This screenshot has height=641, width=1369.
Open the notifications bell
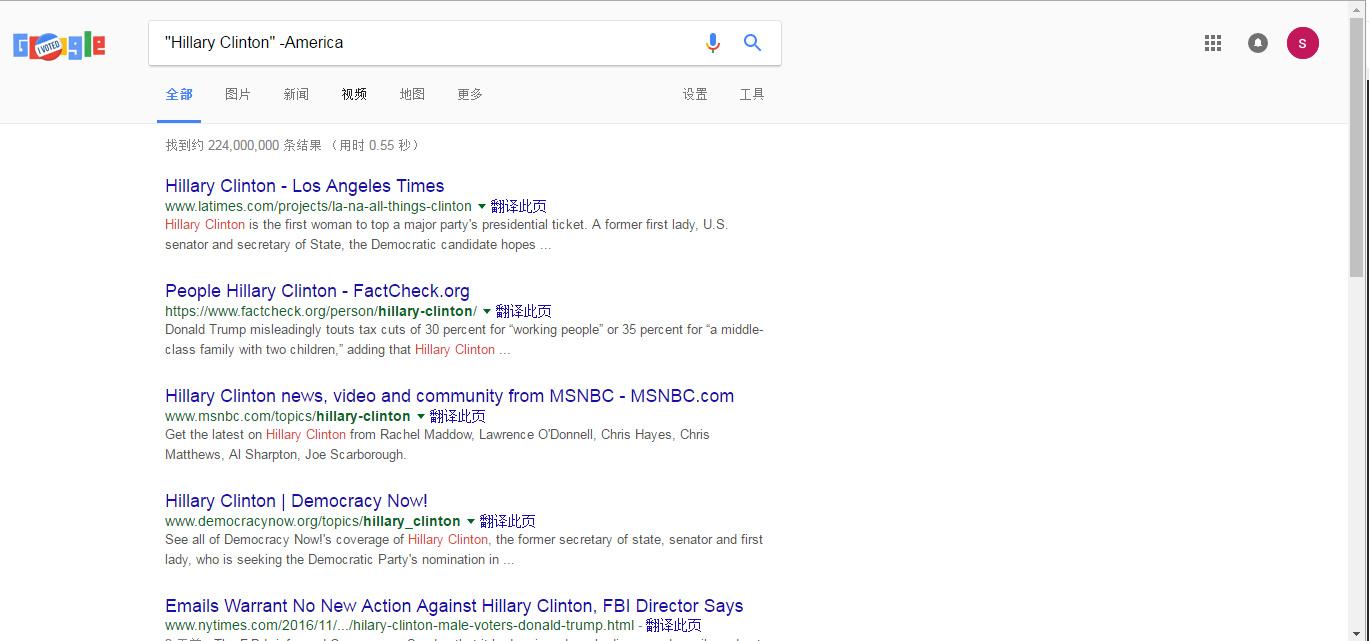pos(1258,43)
